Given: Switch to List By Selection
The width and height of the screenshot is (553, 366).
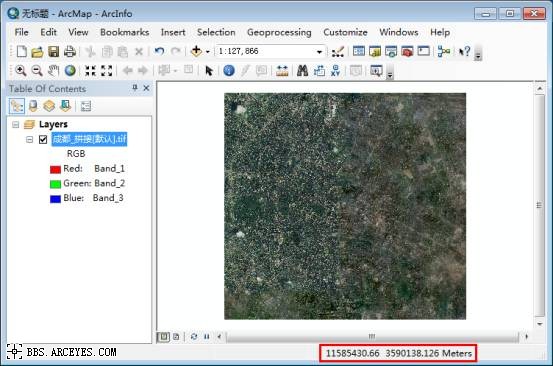Looking at the screenshot, I should point(65,106).
